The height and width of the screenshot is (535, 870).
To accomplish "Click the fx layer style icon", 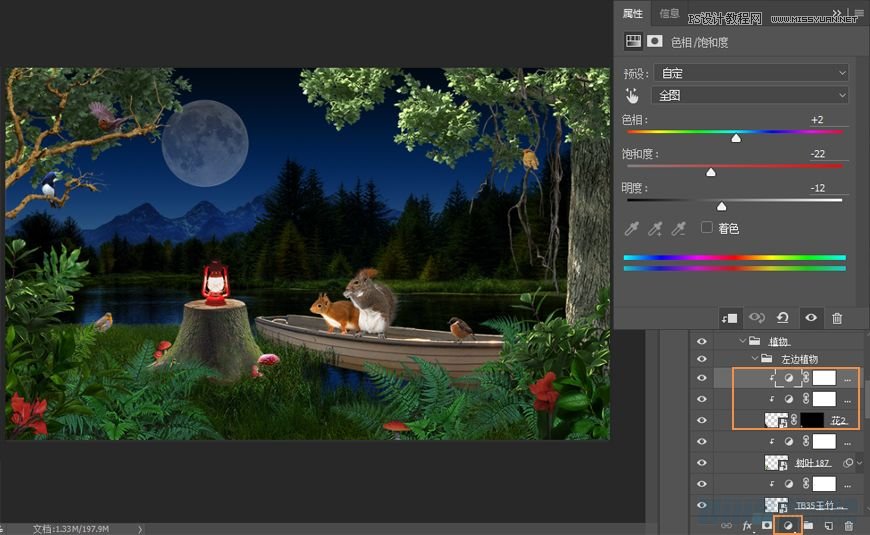I will coord(747,525).
